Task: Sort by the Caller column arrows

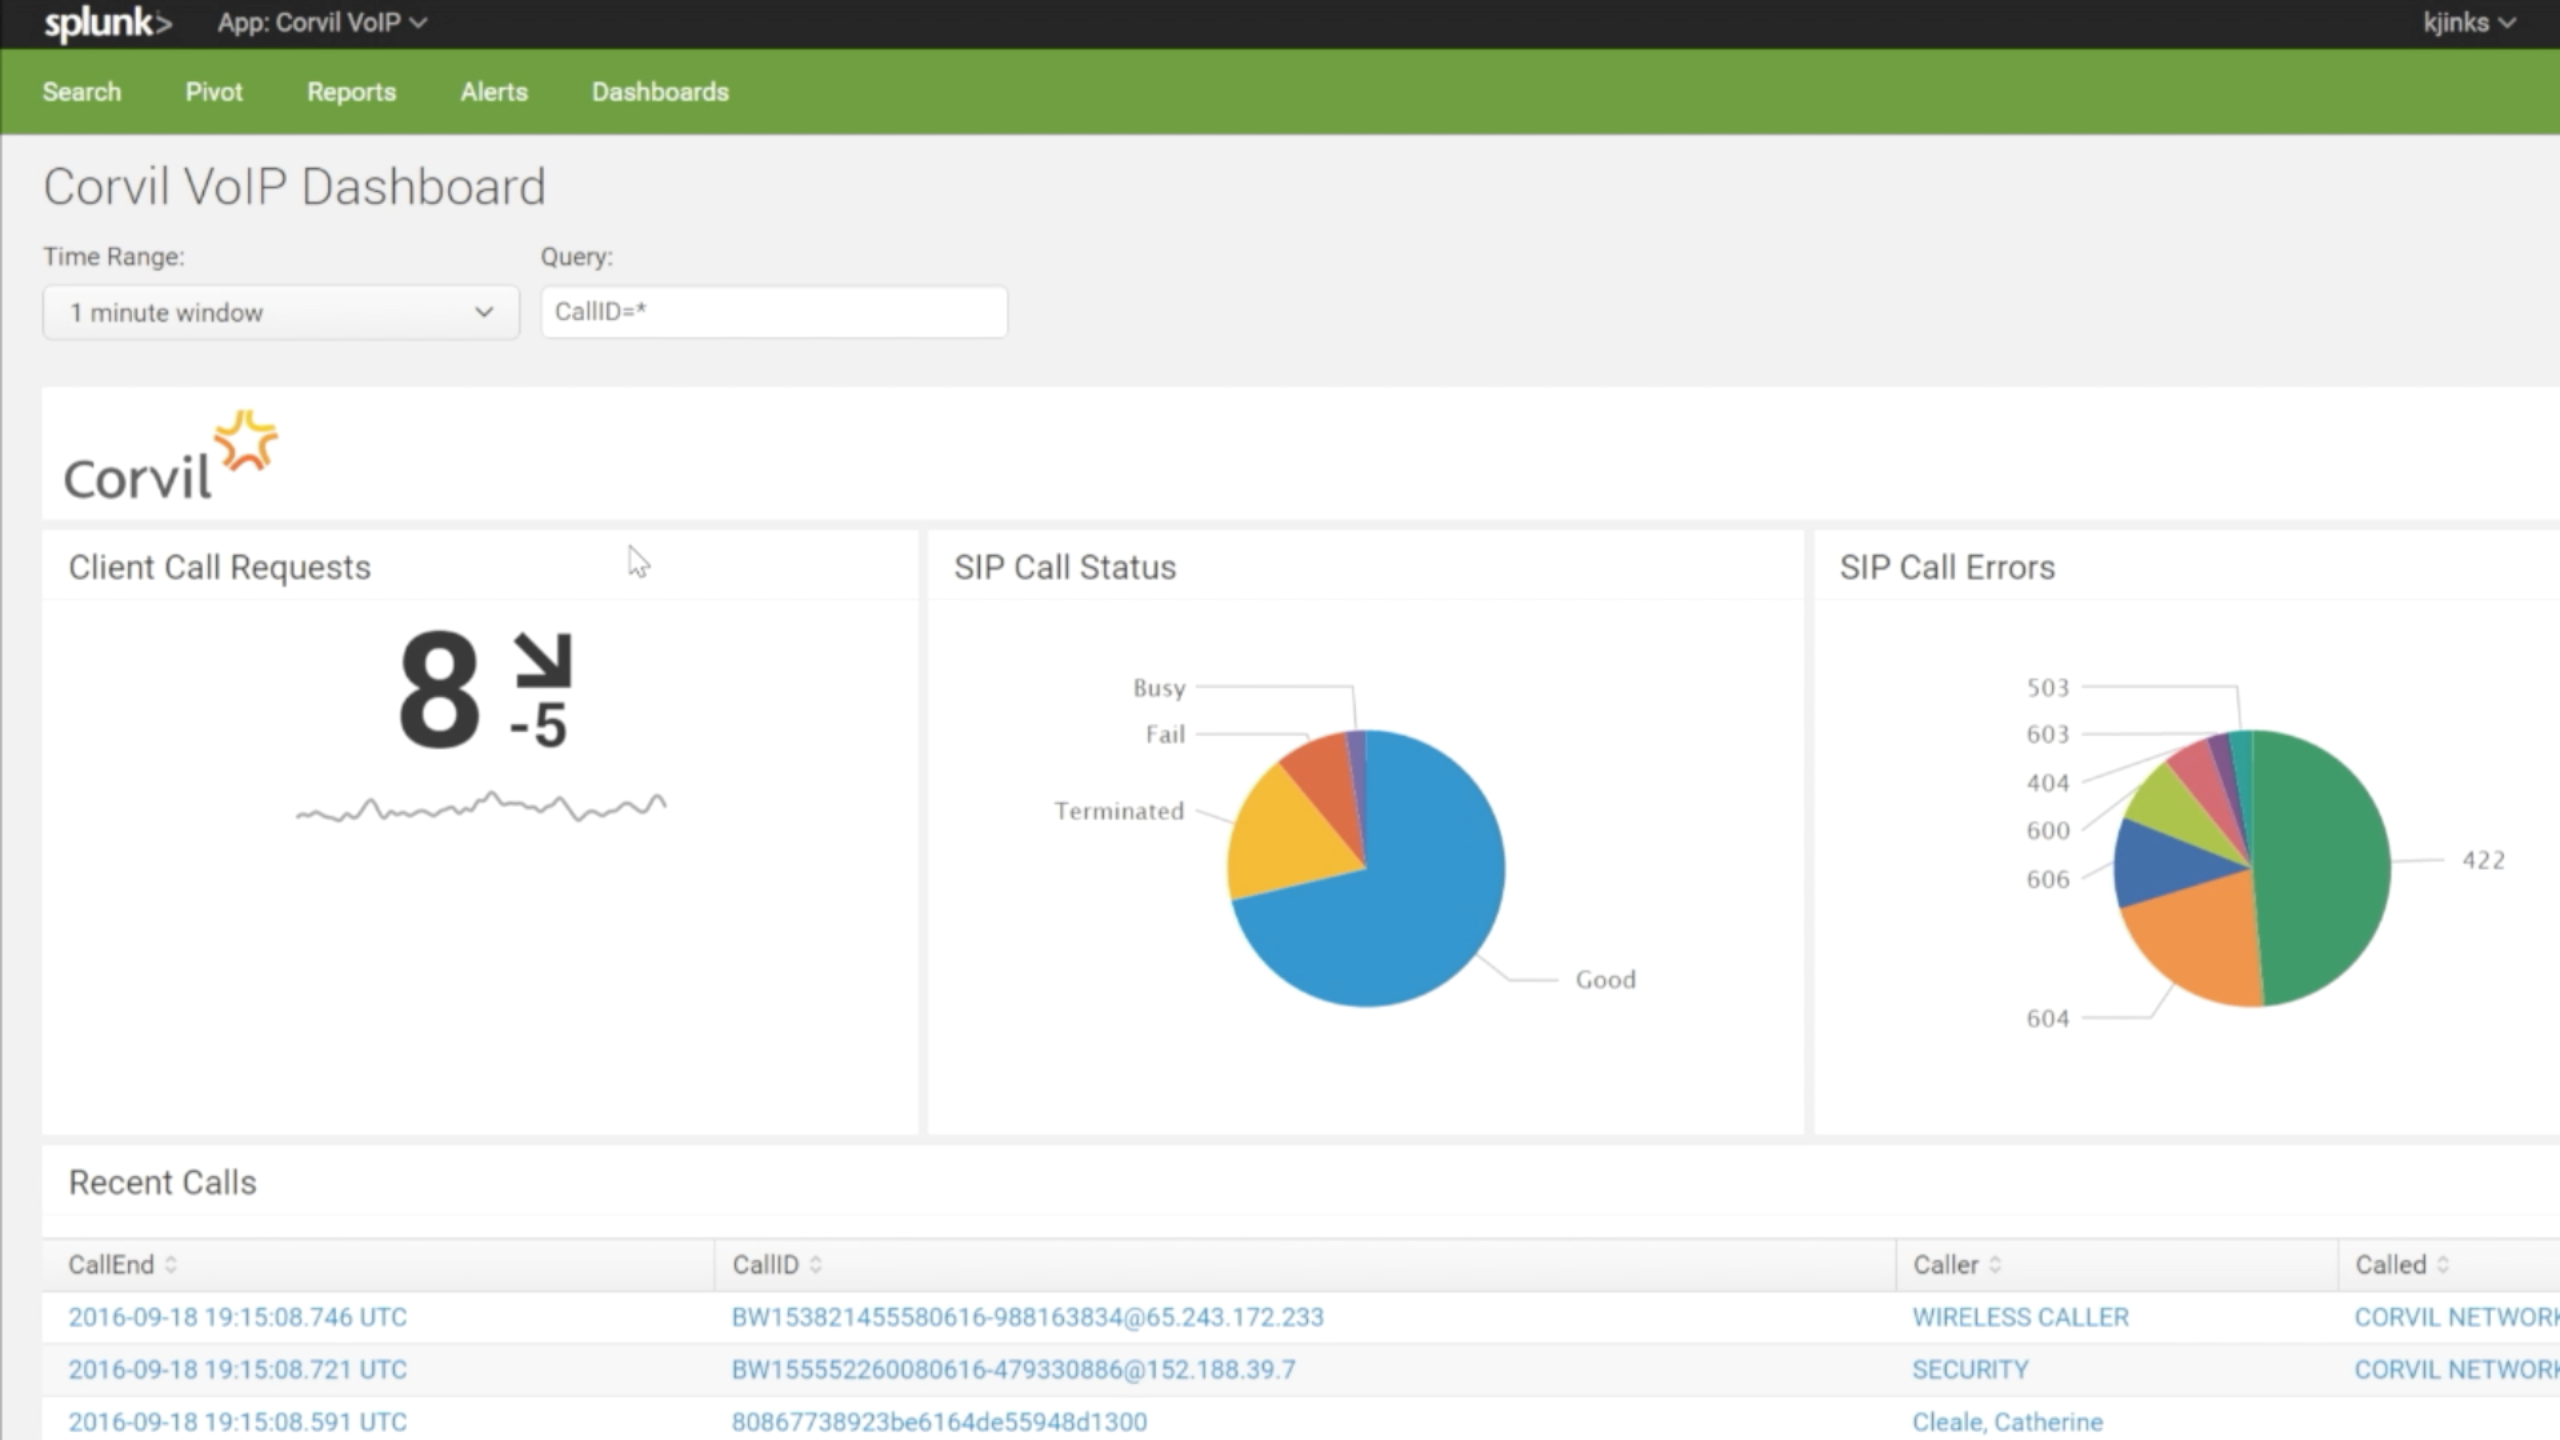Action: tap(1995, 1264)
